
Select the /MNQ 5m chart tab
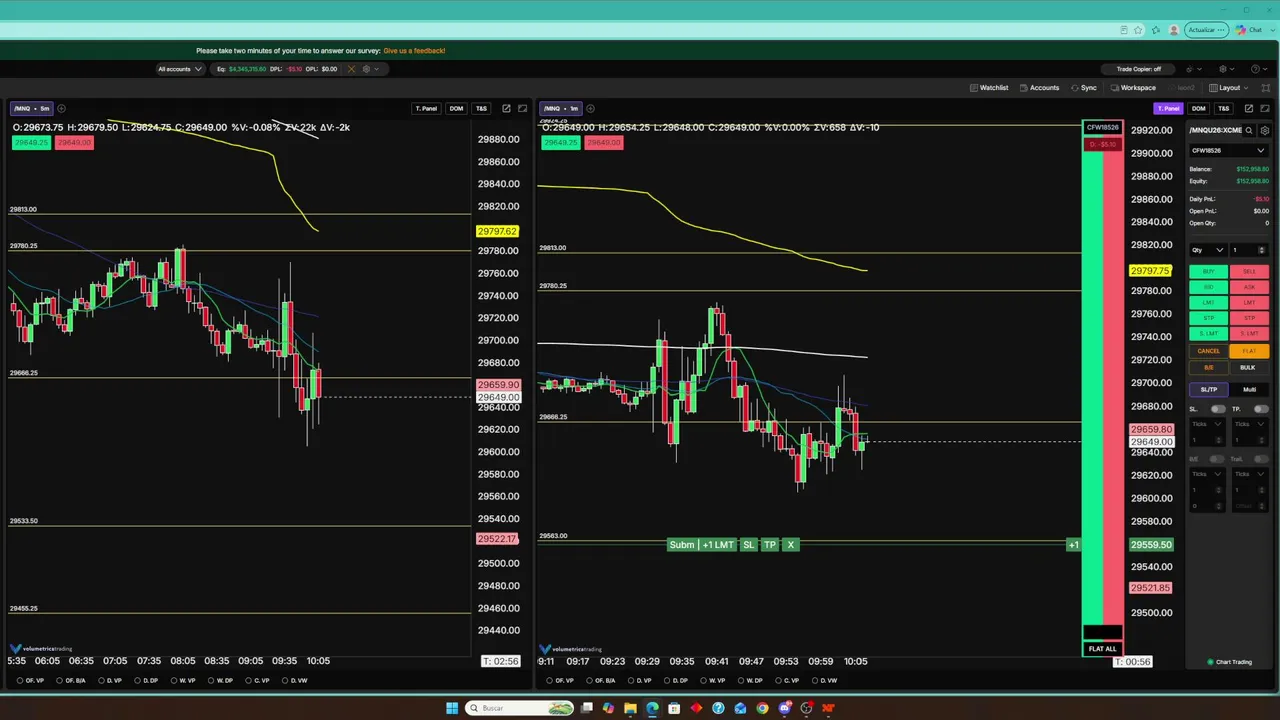click(x=33, y=108)
